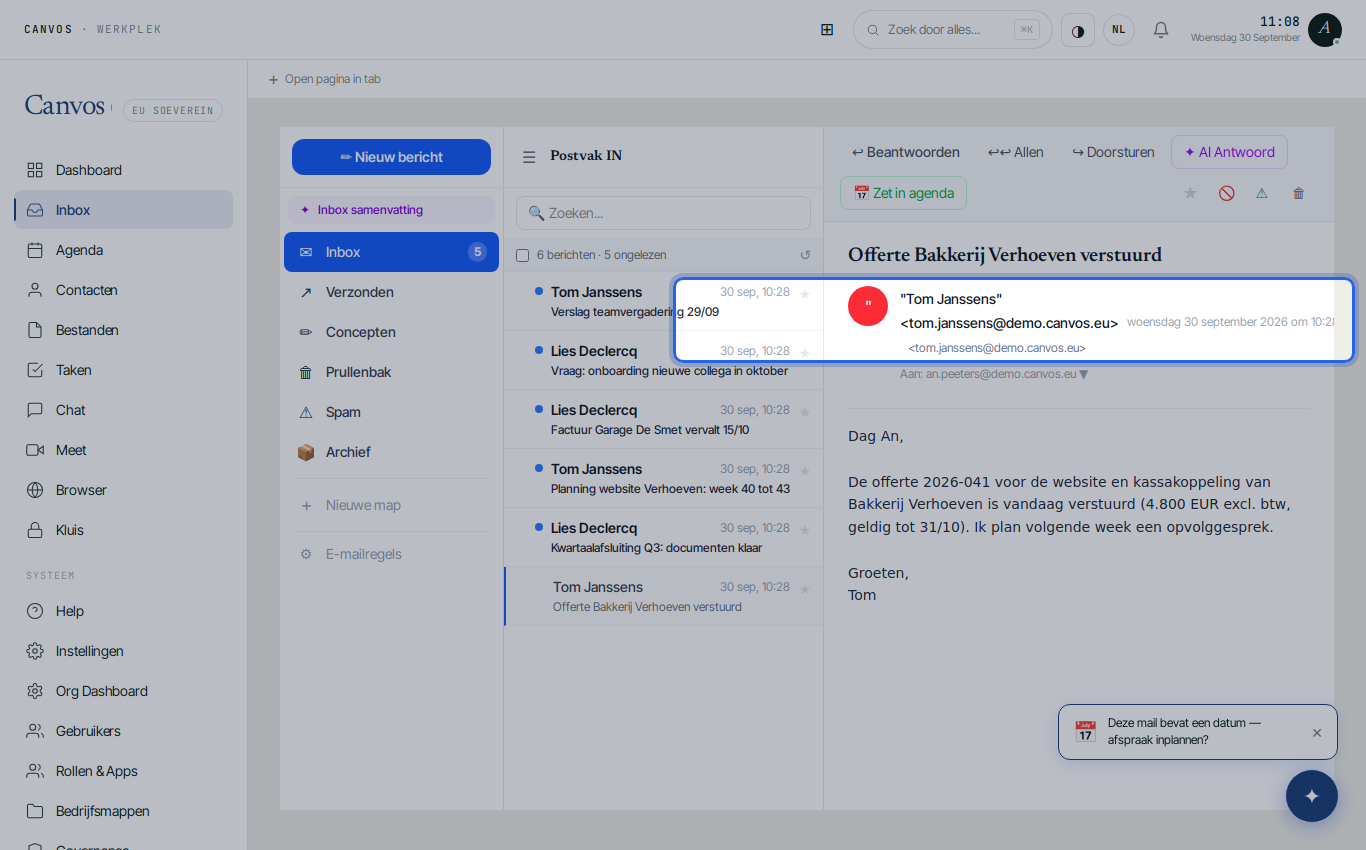This screenshot has width=1366, height=850.
Task: Open Instellingen in the sidebar
Action: click(x=123, y=651)
